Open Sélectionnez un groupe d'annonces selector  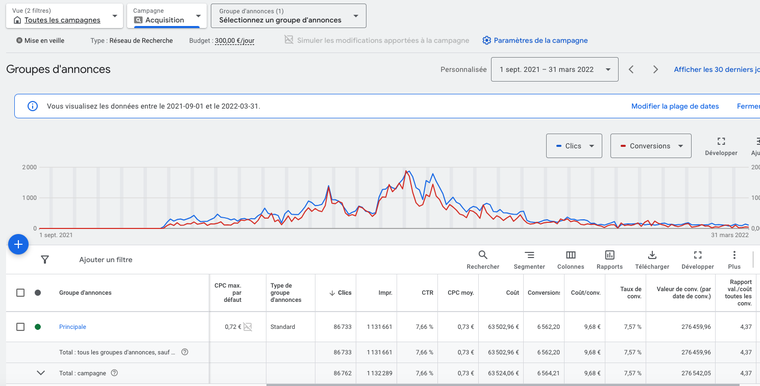tap(288, 16)
